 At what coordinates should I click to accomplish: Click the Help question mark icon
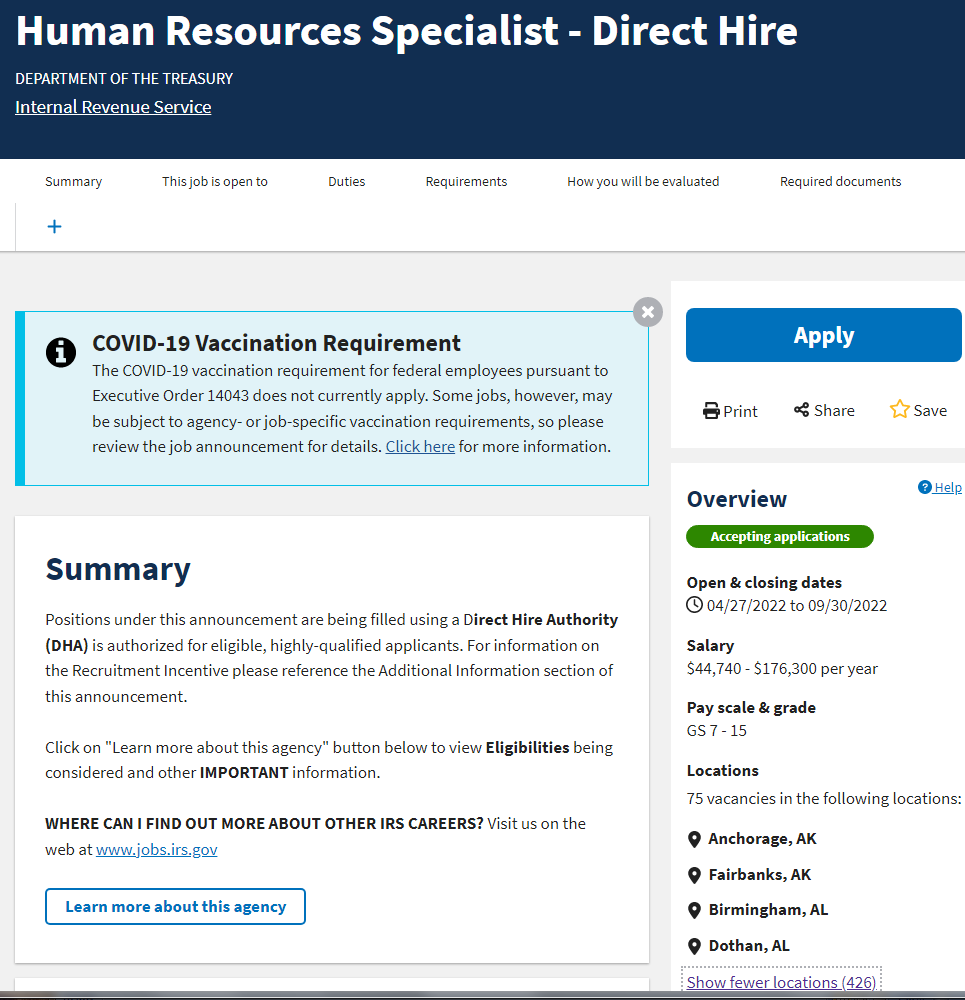924,487
